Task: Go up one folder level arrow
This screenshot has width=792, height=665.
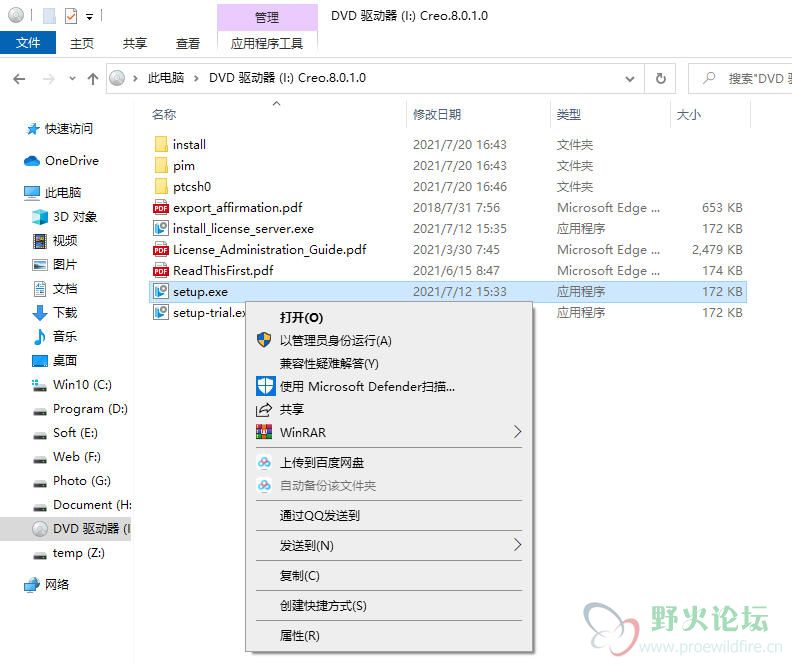Action: 92,79
